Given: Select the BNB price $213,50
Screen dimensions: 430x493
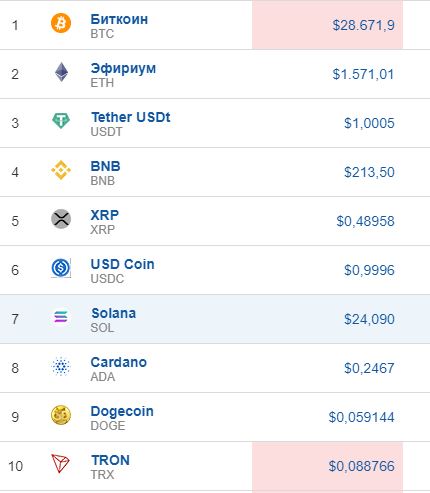Looking at the screenshot, I should 369,172.
